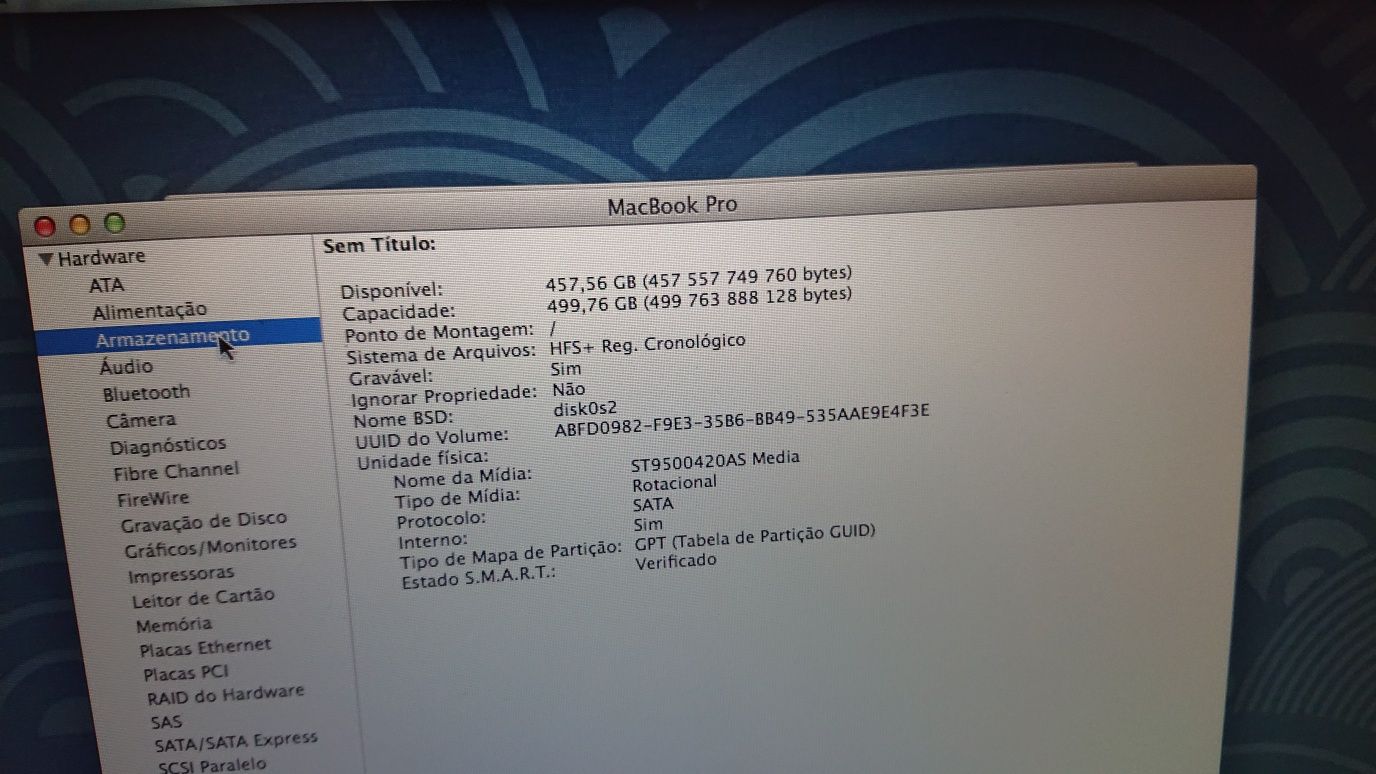Open Placas PCI section
This screenshot has height=774, width=1376.
[186, 674]
